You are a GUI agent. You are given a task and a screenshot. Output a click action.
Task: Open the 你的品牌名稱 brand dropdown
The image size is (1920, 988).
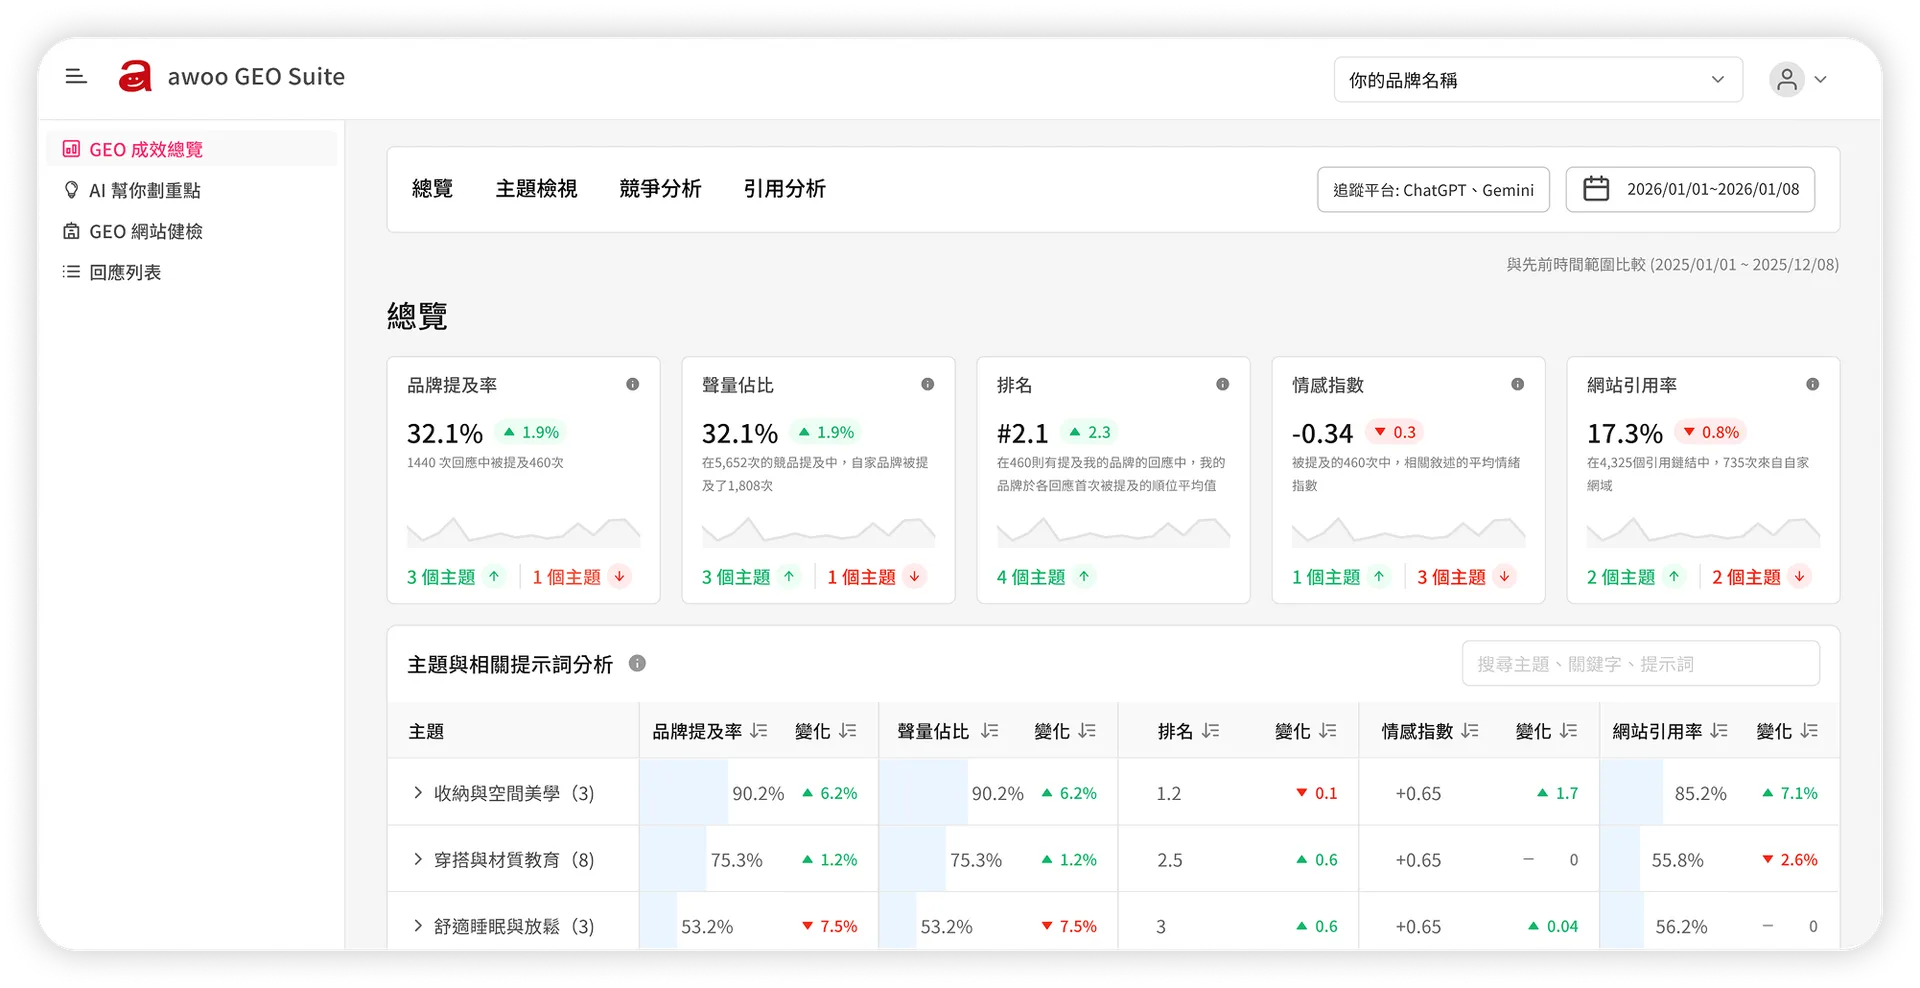[1538, 79]
